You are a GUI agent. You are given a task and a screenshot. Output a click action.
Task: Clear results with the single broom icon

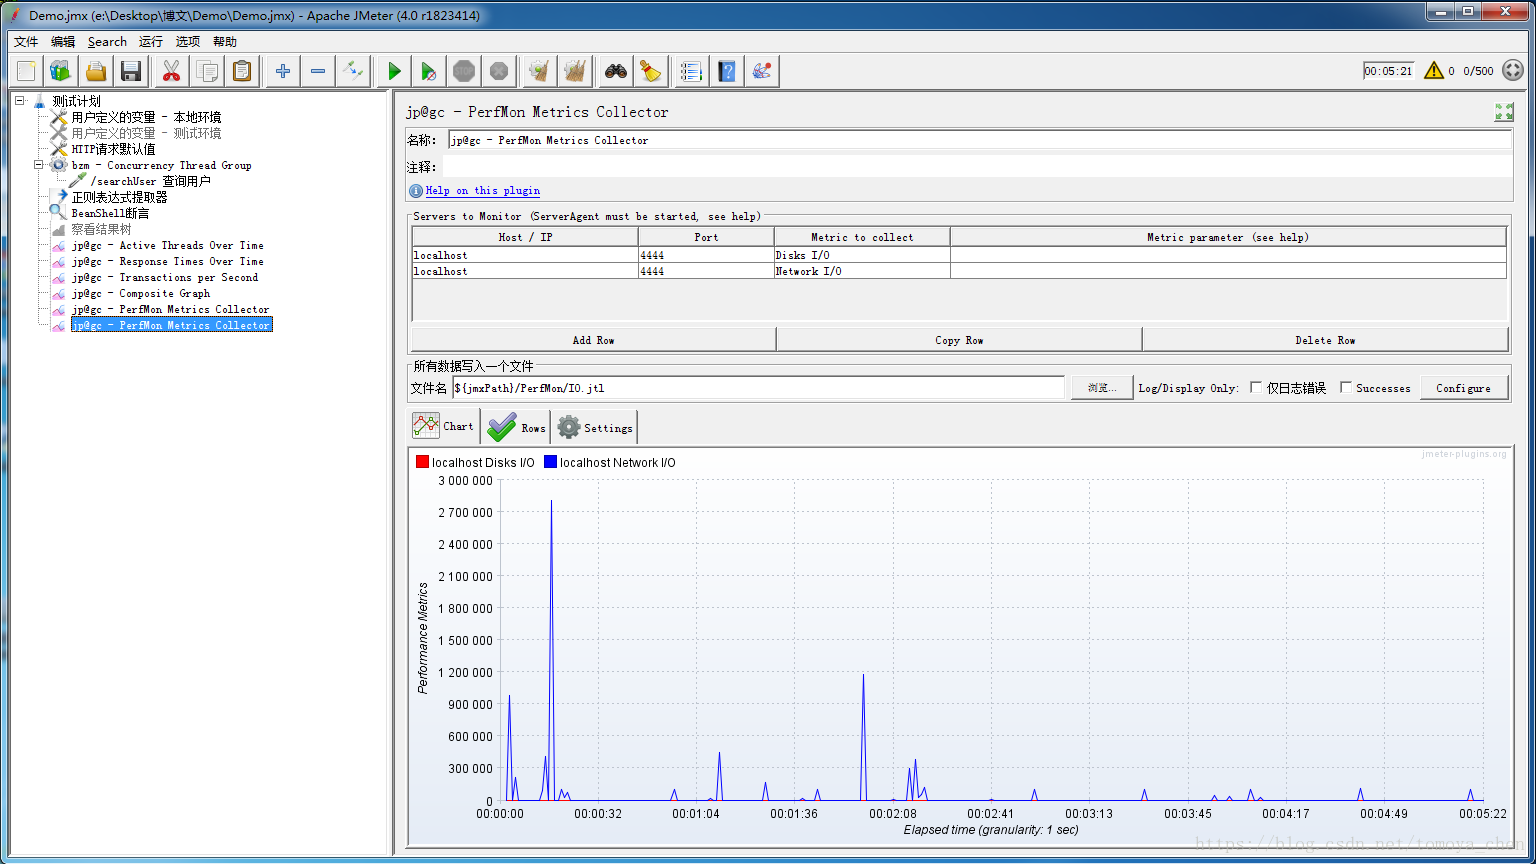pos(539,71)
